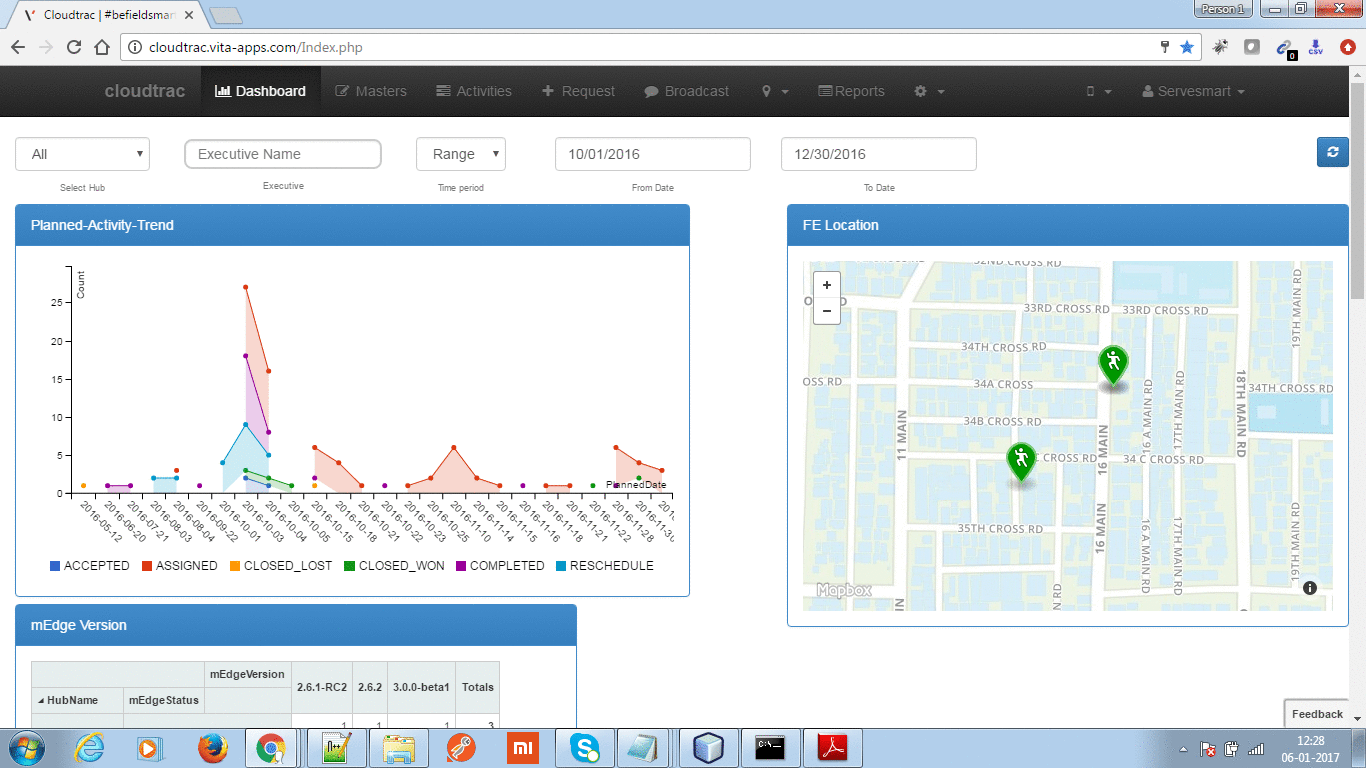Open the Masters menu item
The width and height of the screenshot is (1366, 768).
tap(370, 91)
